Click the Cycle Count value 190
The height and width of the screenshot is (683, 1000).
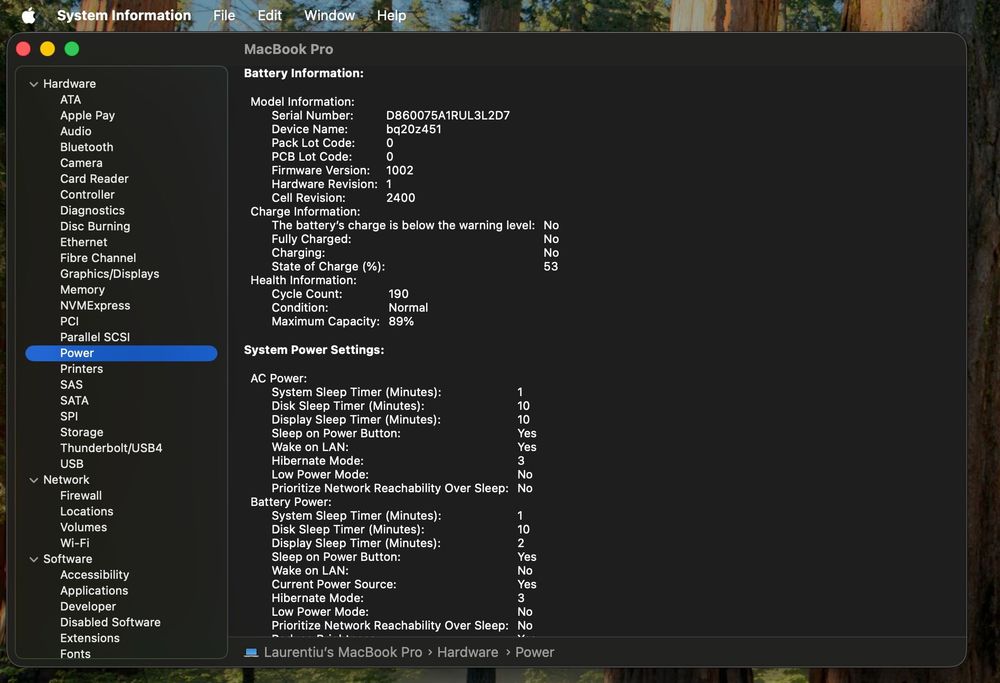tap(399, 294)
